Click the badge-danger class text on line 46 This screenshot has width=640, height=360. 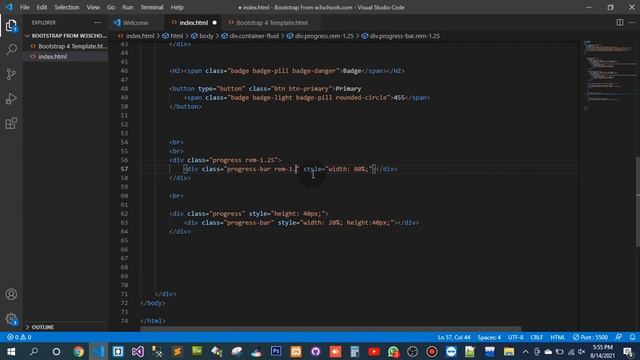315,71
